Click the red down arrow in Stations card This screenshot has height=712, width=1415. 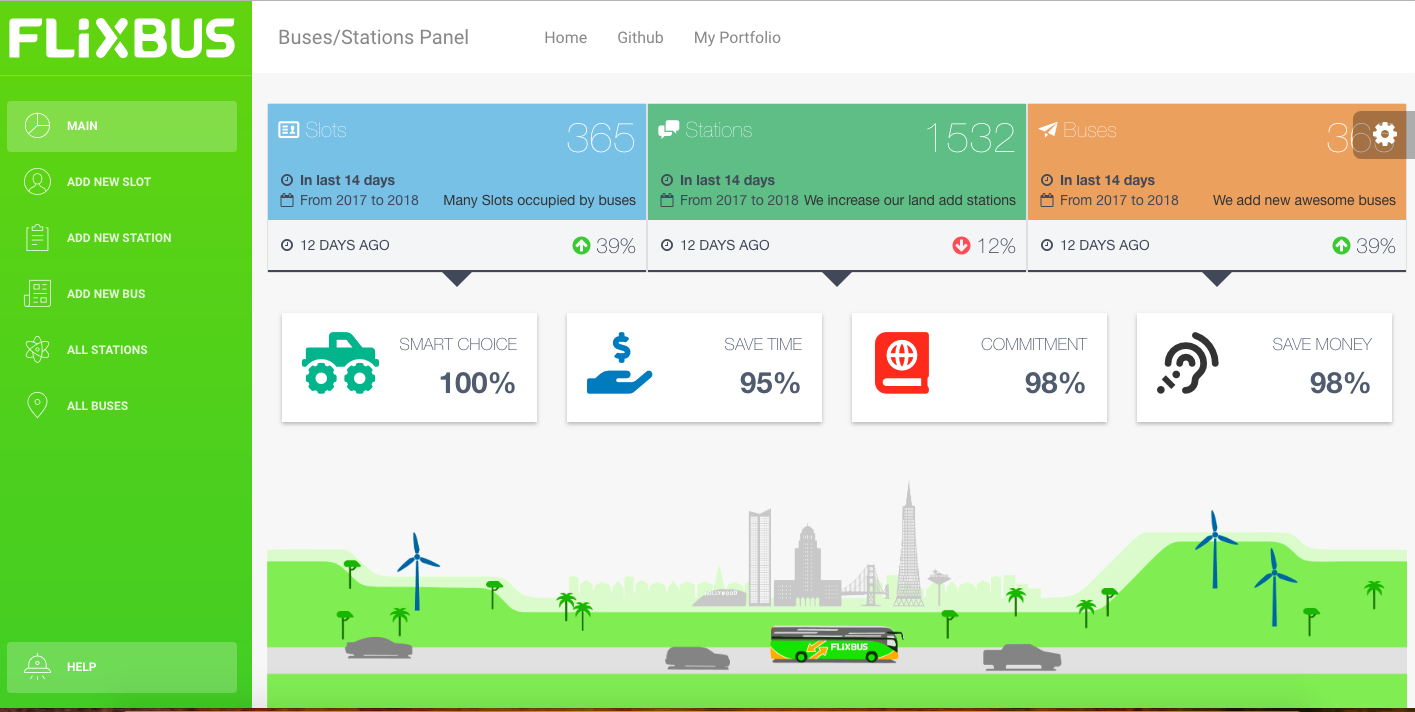pyautogui.click(x=961, y=245)
